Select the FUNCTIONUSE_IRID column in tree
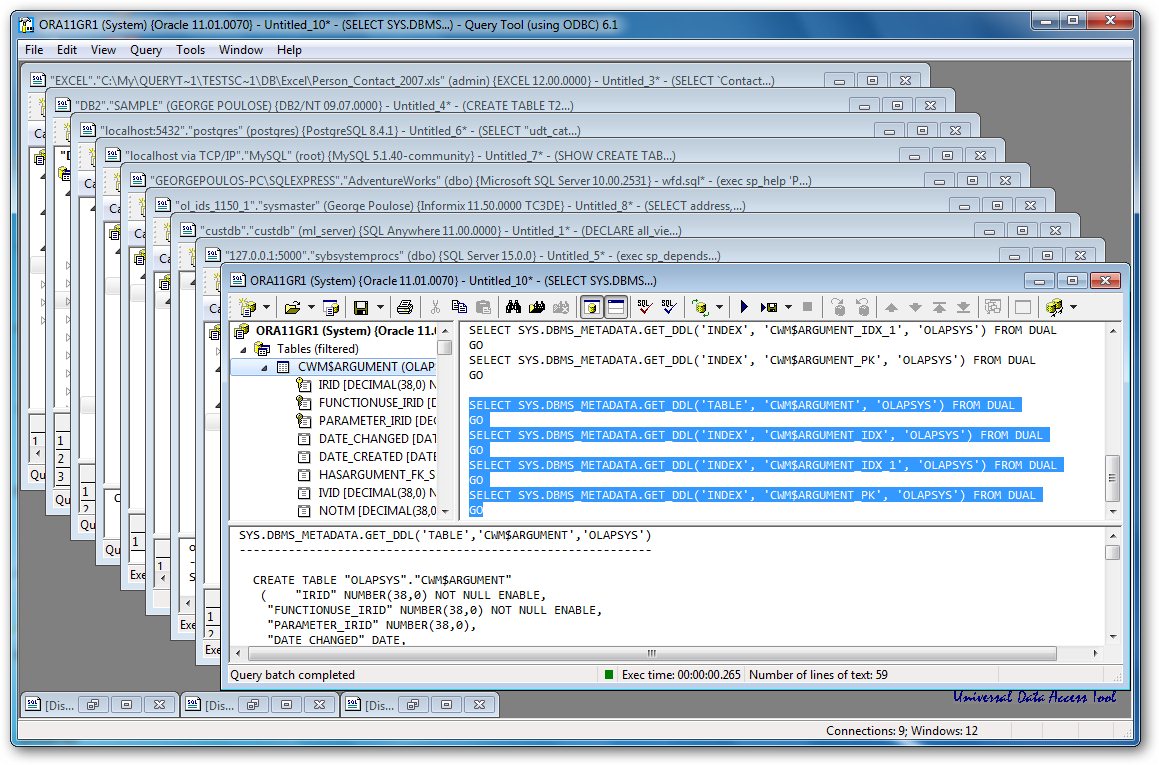 tap(372, 403)
